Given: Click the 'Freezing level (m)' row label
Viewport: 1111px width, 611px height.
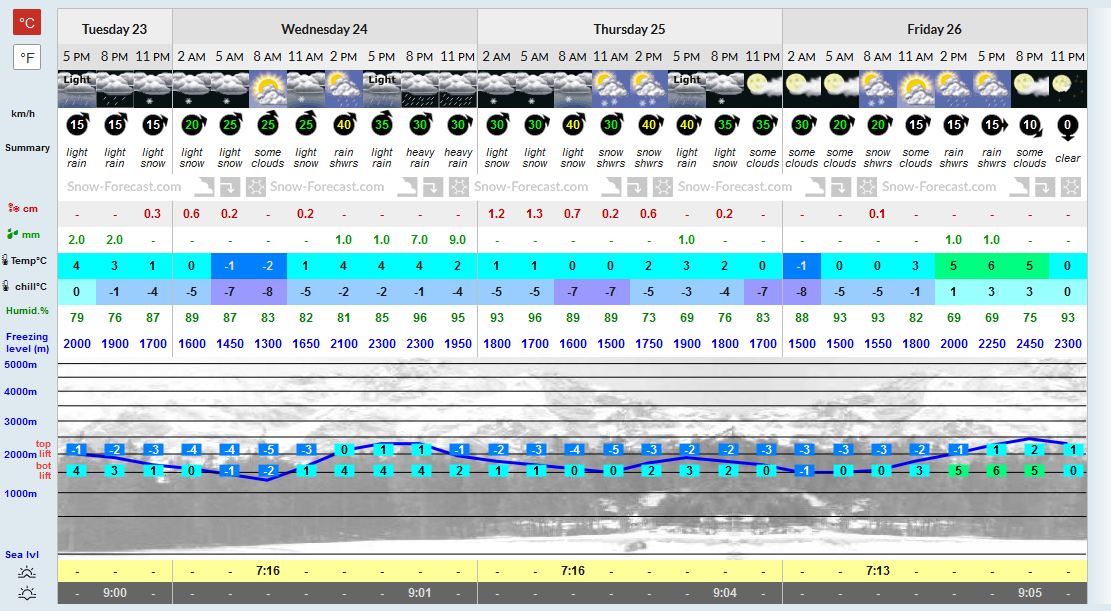Looking at the screenshot, I should [27, 342].
